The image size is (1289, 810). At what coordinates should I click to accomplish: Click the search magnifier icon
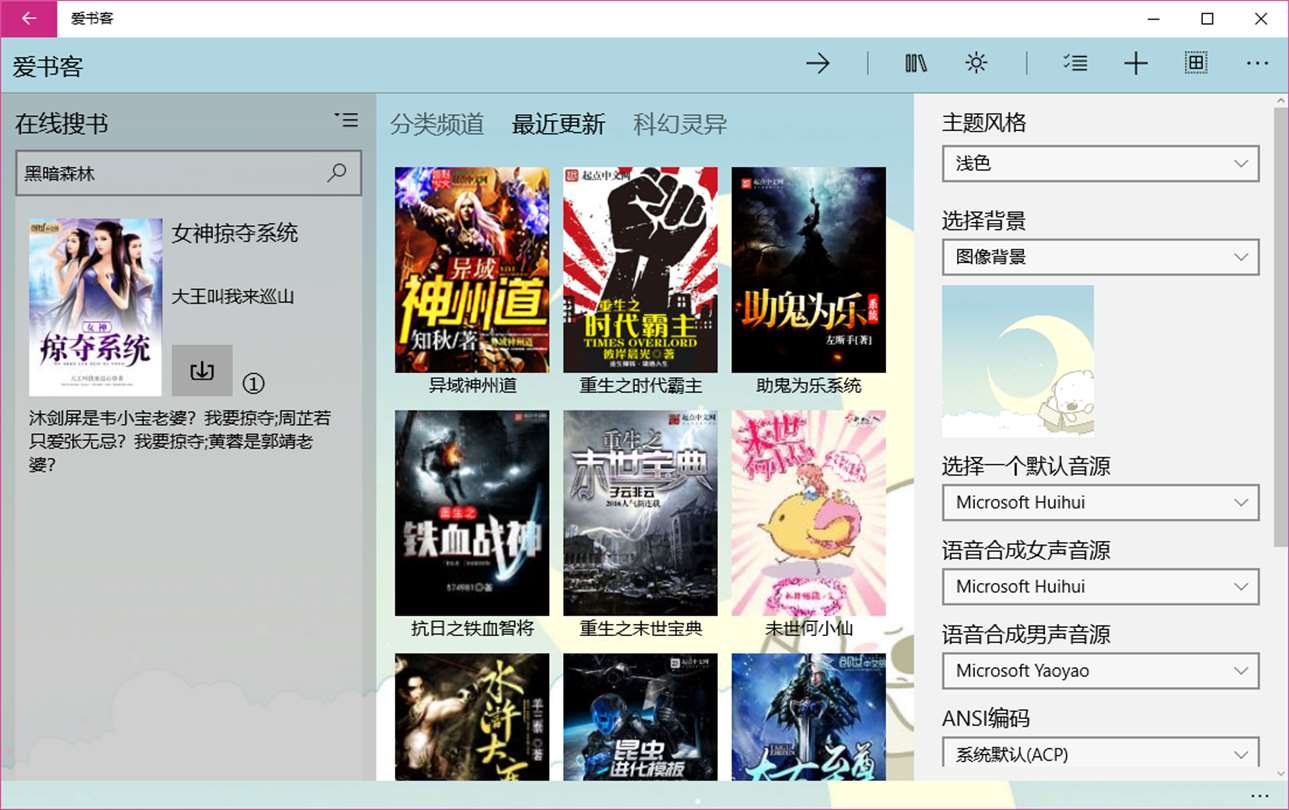point(337,173)
